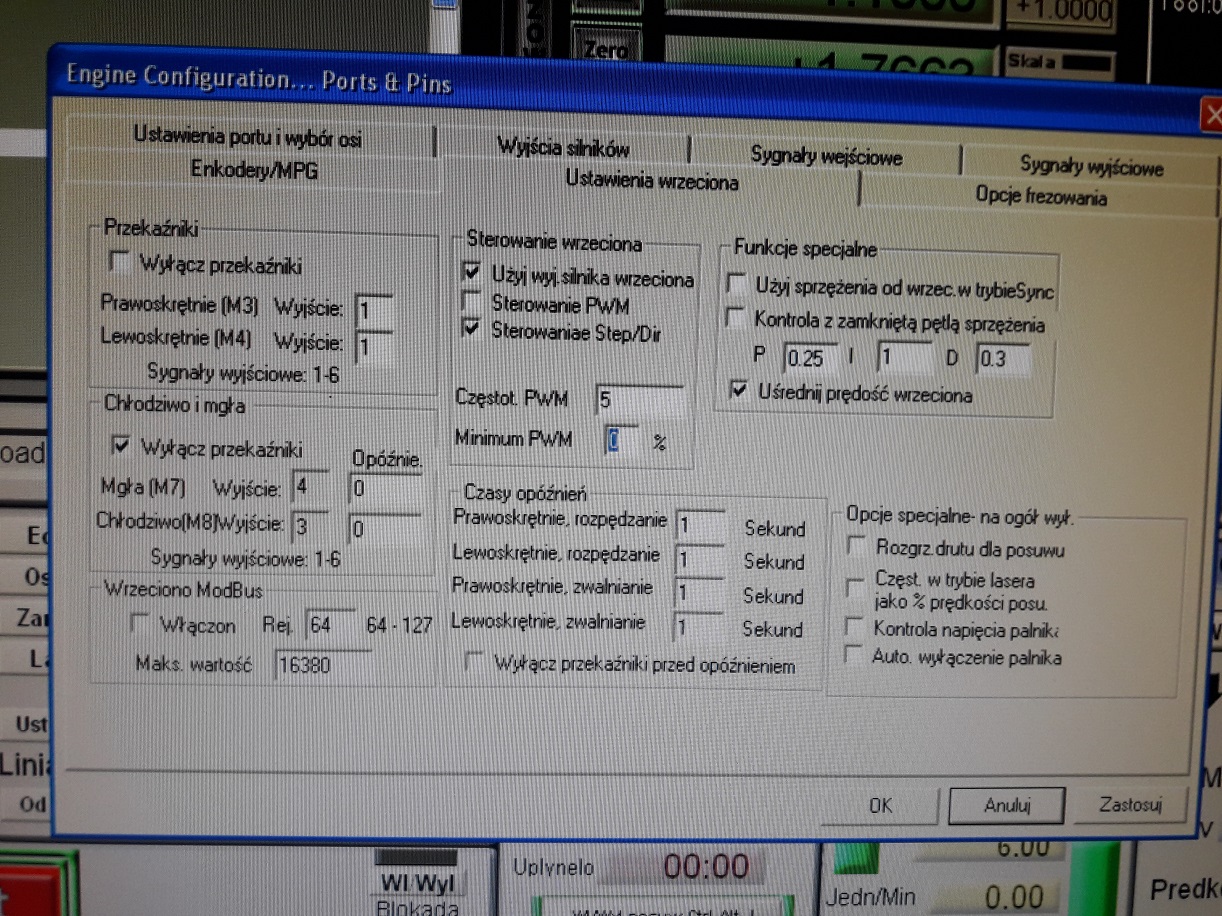
Task: Select the Ustawienia wrzeciona tab
Action: (x=652, y=181)
